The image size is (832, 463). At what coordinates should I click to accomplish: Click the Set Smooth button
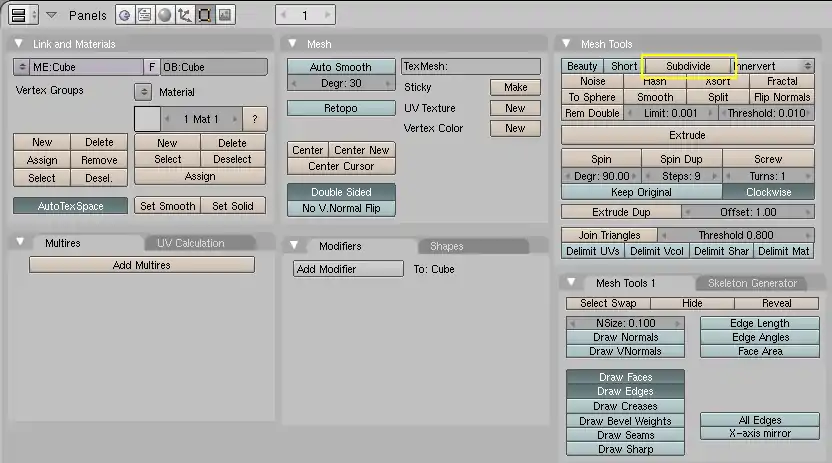click(168, 206)
